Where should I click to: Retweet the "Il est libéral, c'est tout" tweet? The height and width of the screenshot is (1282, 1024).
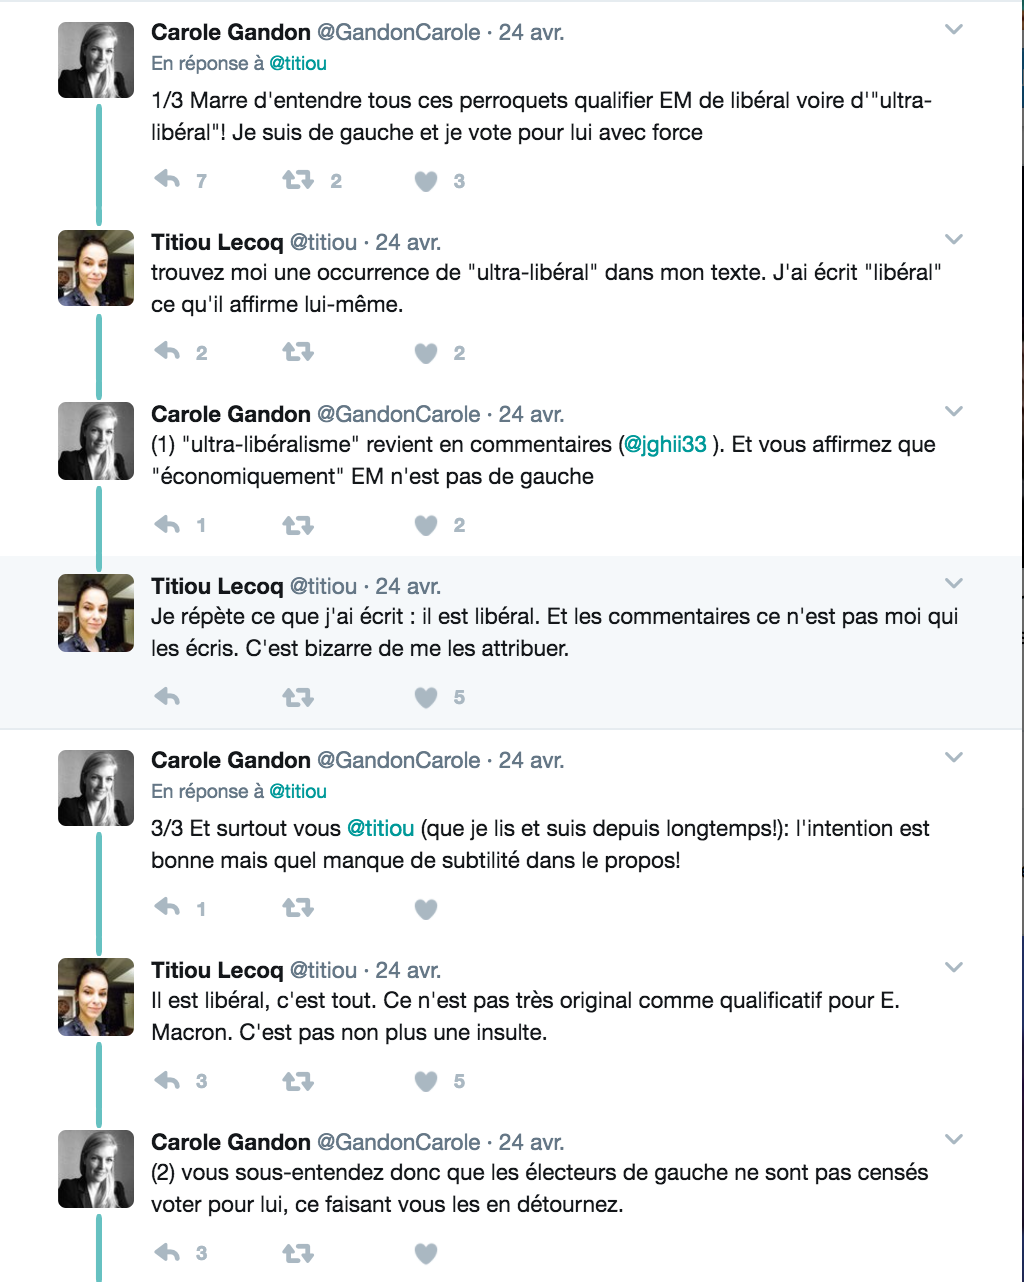pos(298,1080)
